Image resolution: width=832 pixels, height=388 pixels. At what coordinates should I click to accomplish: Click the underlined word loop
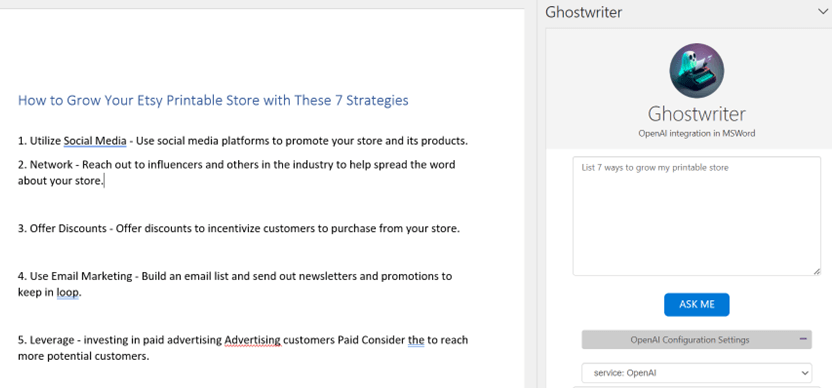68,292
